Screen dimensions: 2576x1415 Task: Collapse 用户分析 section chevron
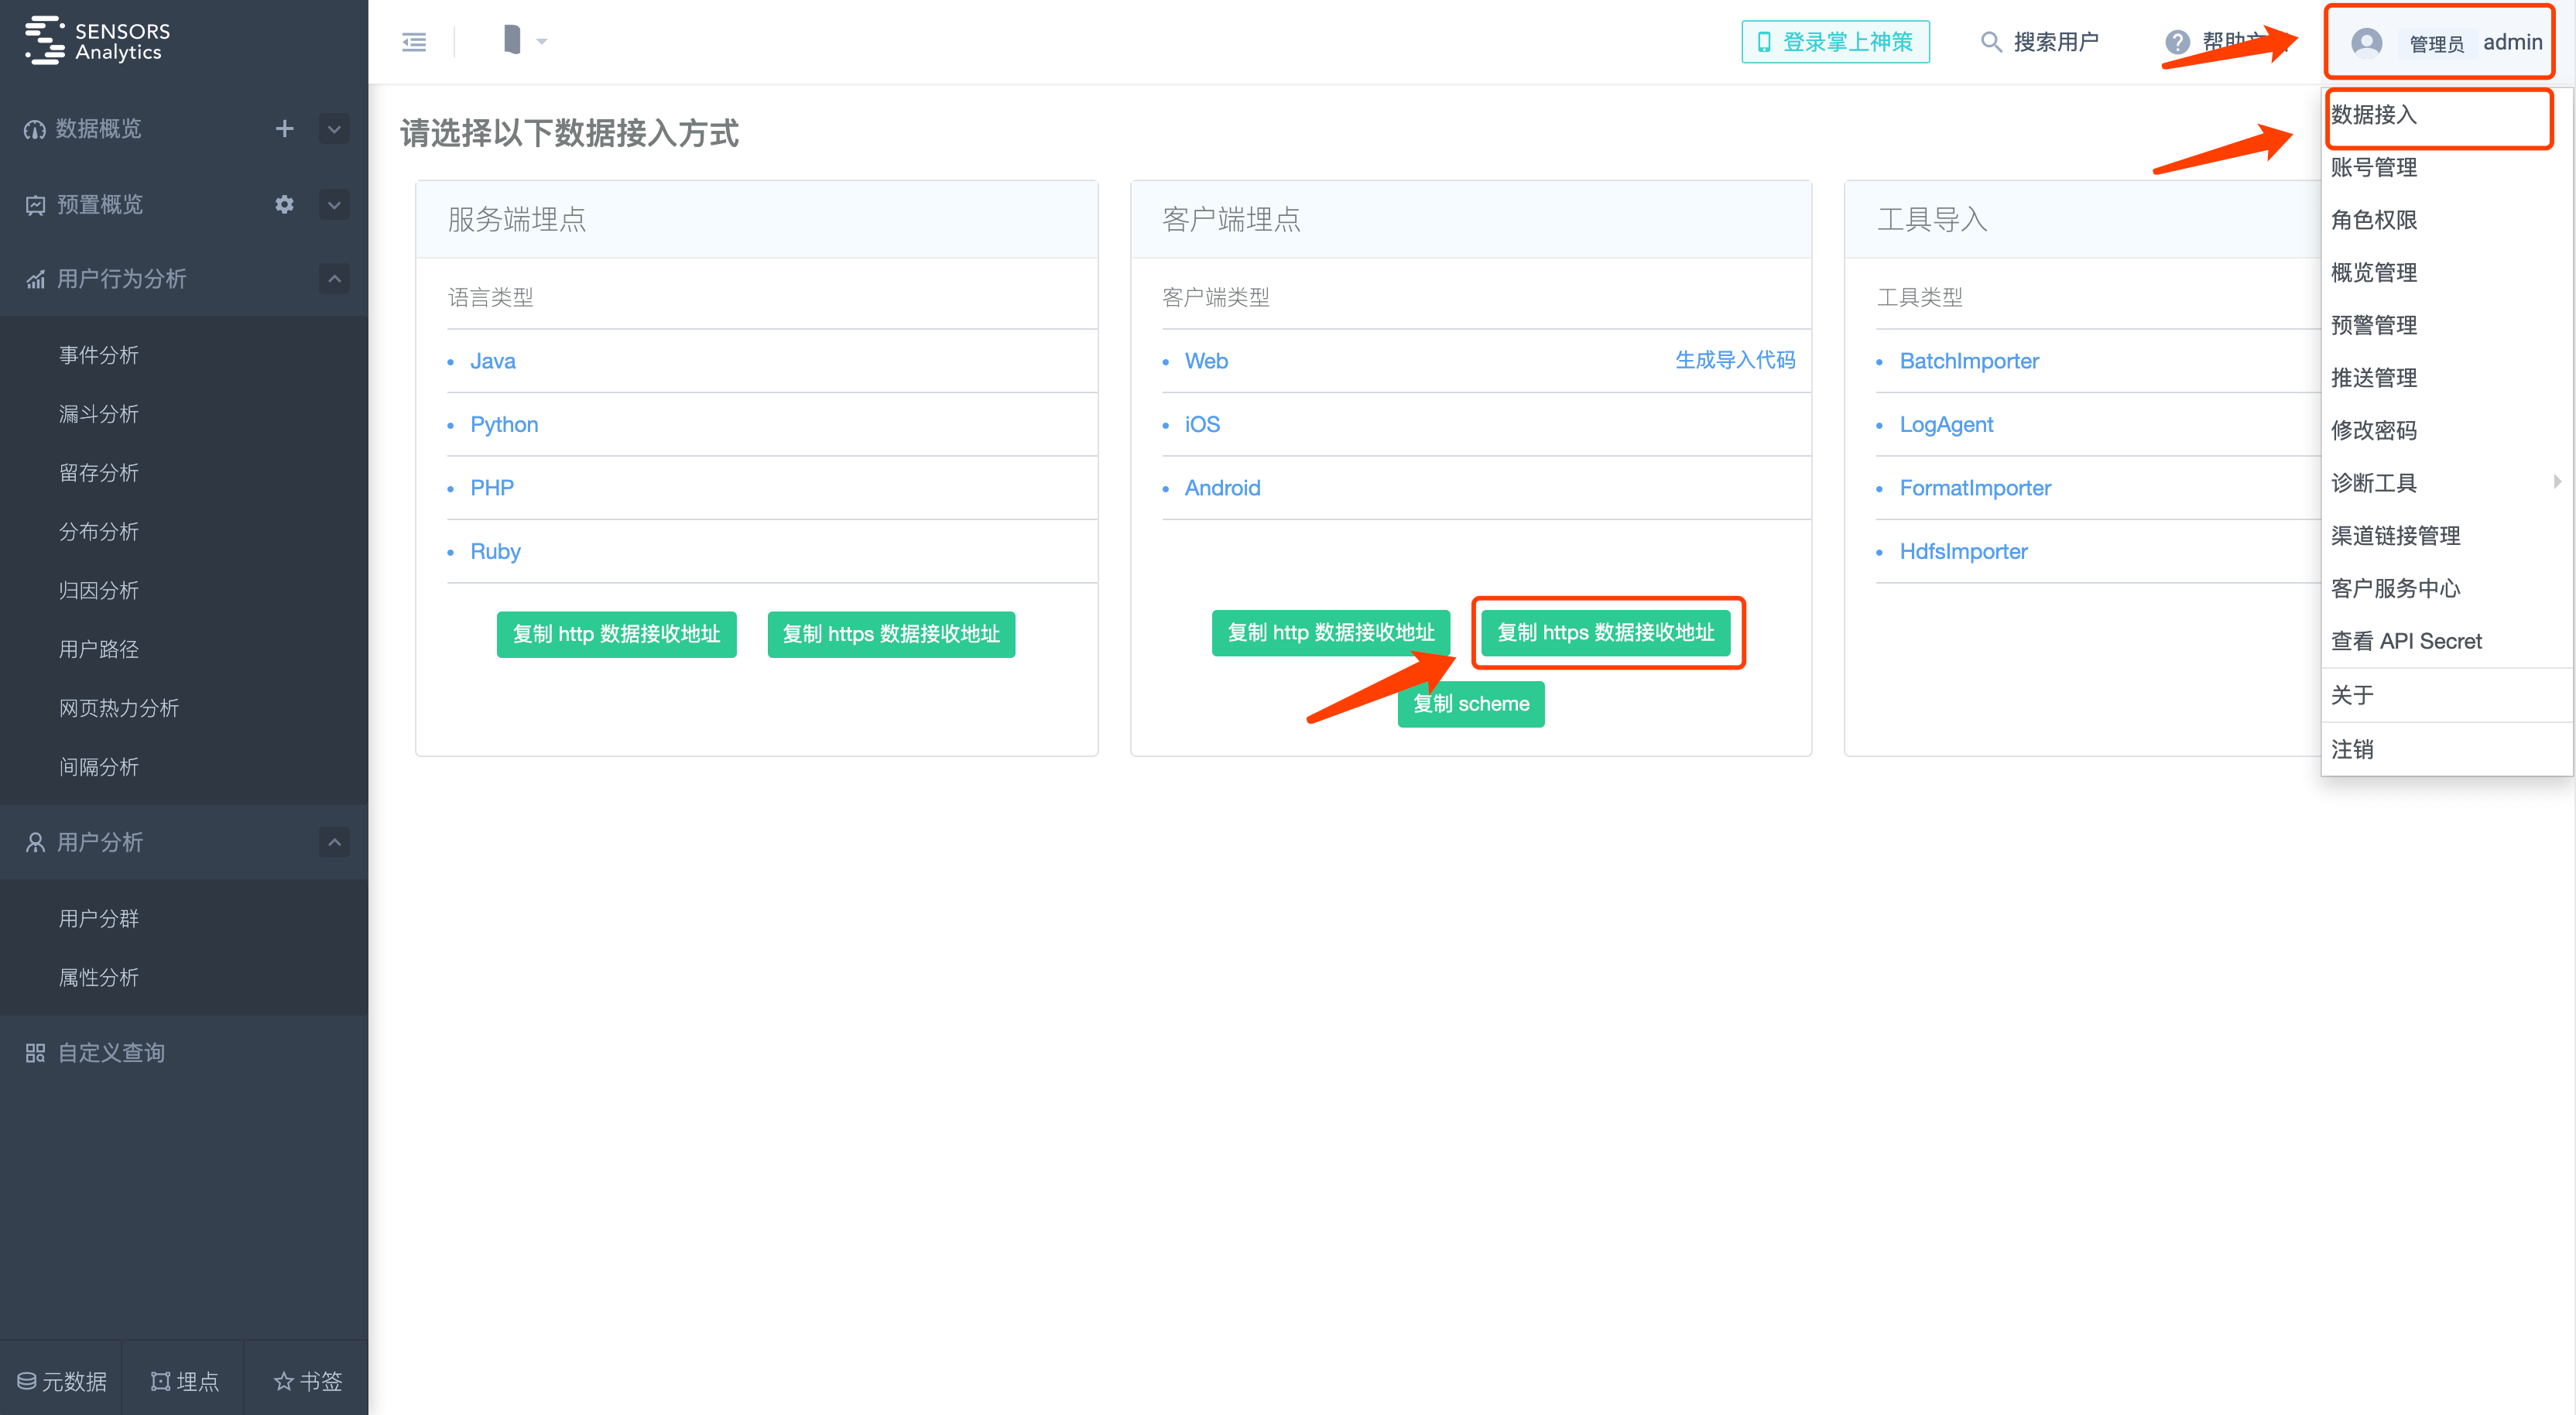(334, 842)
